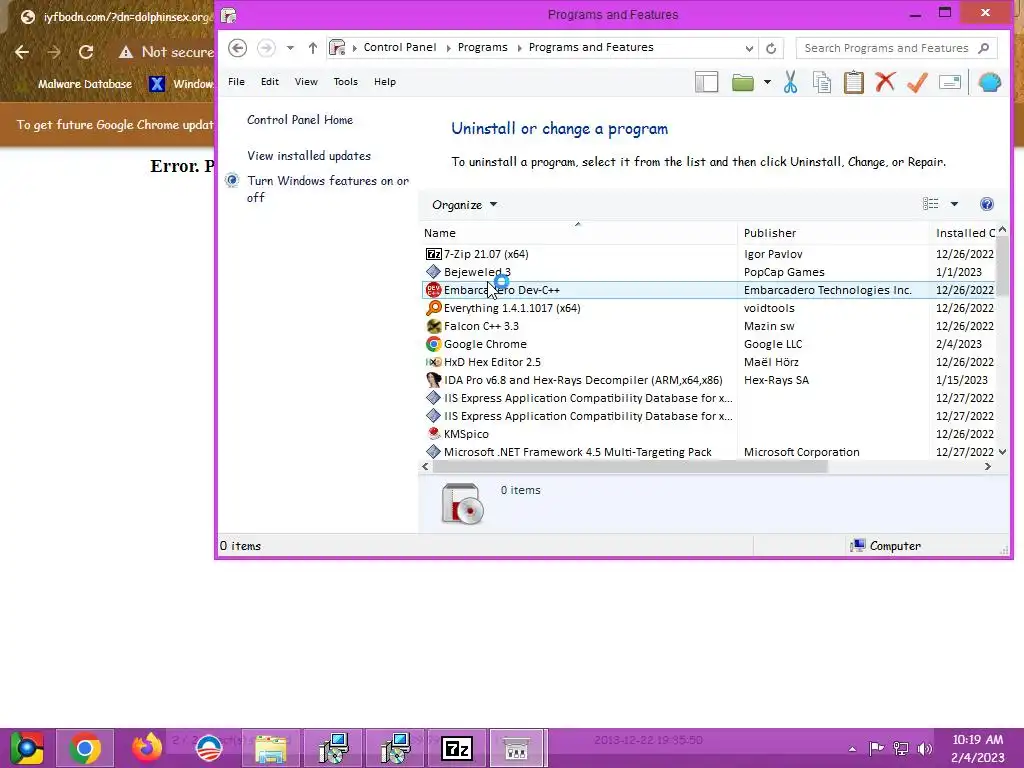1024x768 pixels.
Task: Click the horizontal scrollbar right arrow
Action: tap(987, 466)
